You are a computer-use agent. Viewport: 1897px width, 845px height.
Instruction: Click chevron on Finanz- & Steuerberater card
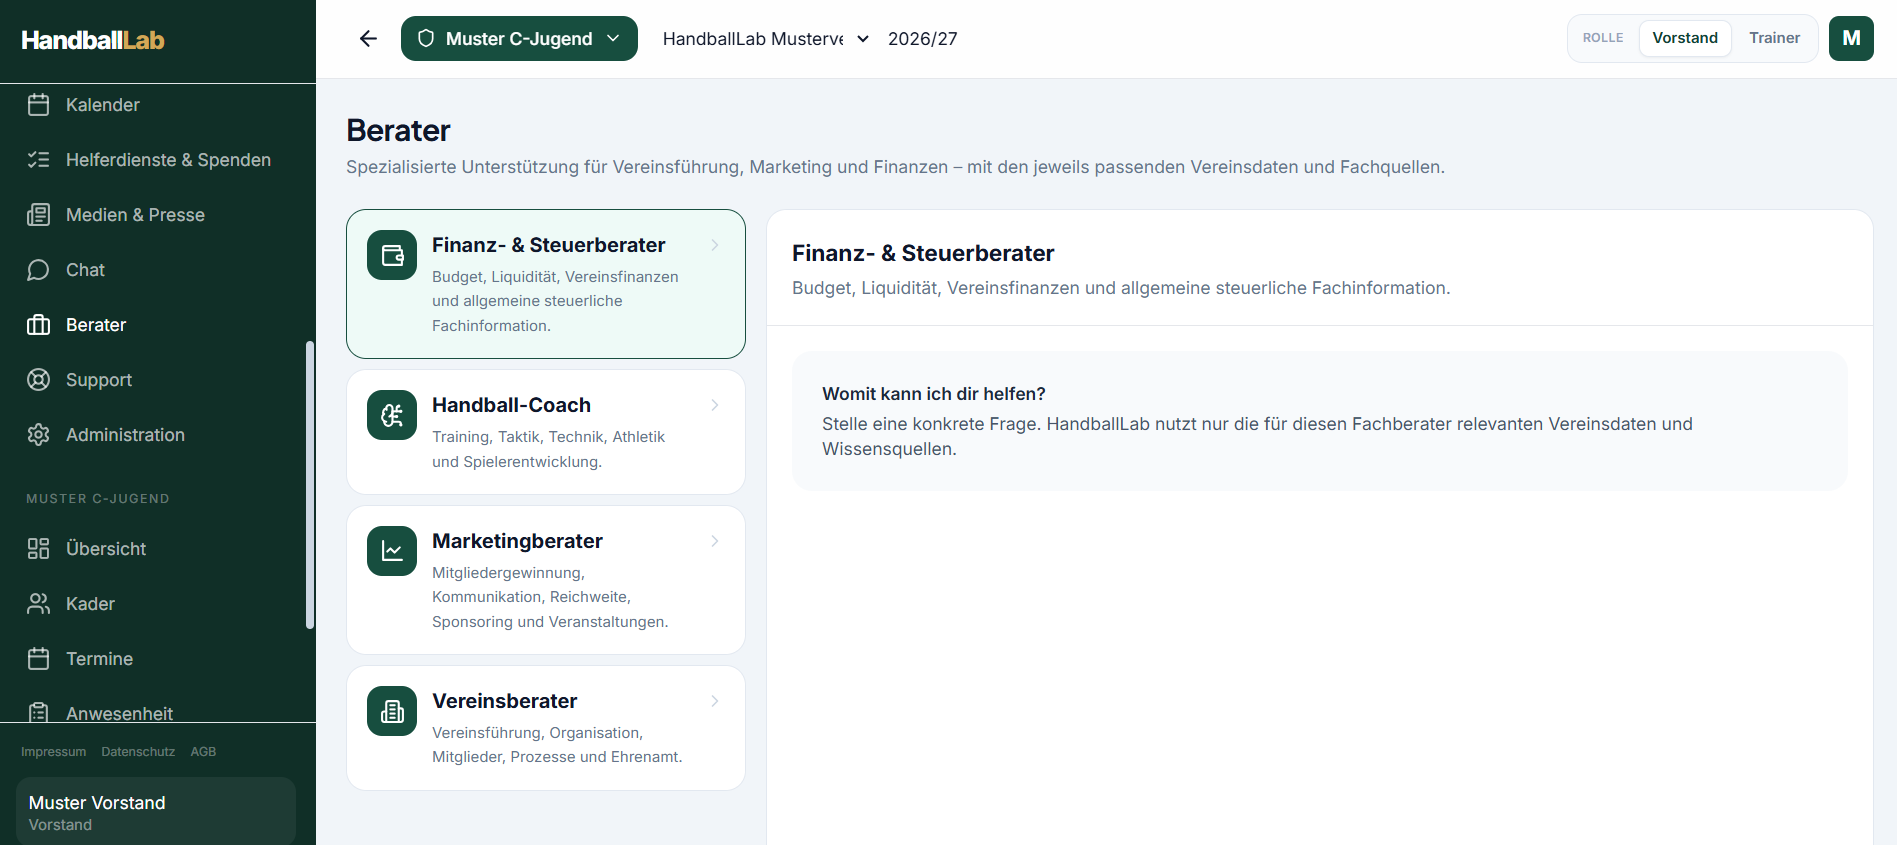[715, 245]
